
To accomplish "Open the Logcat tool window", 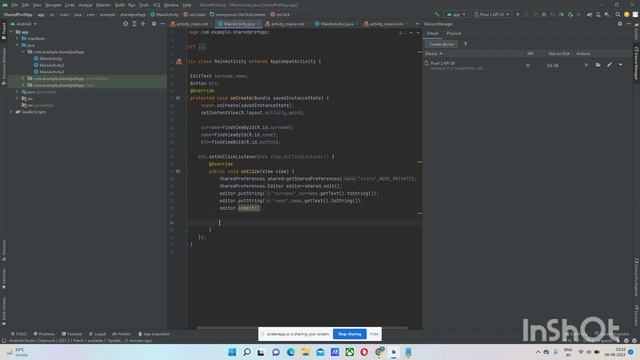I will (98, 334).
